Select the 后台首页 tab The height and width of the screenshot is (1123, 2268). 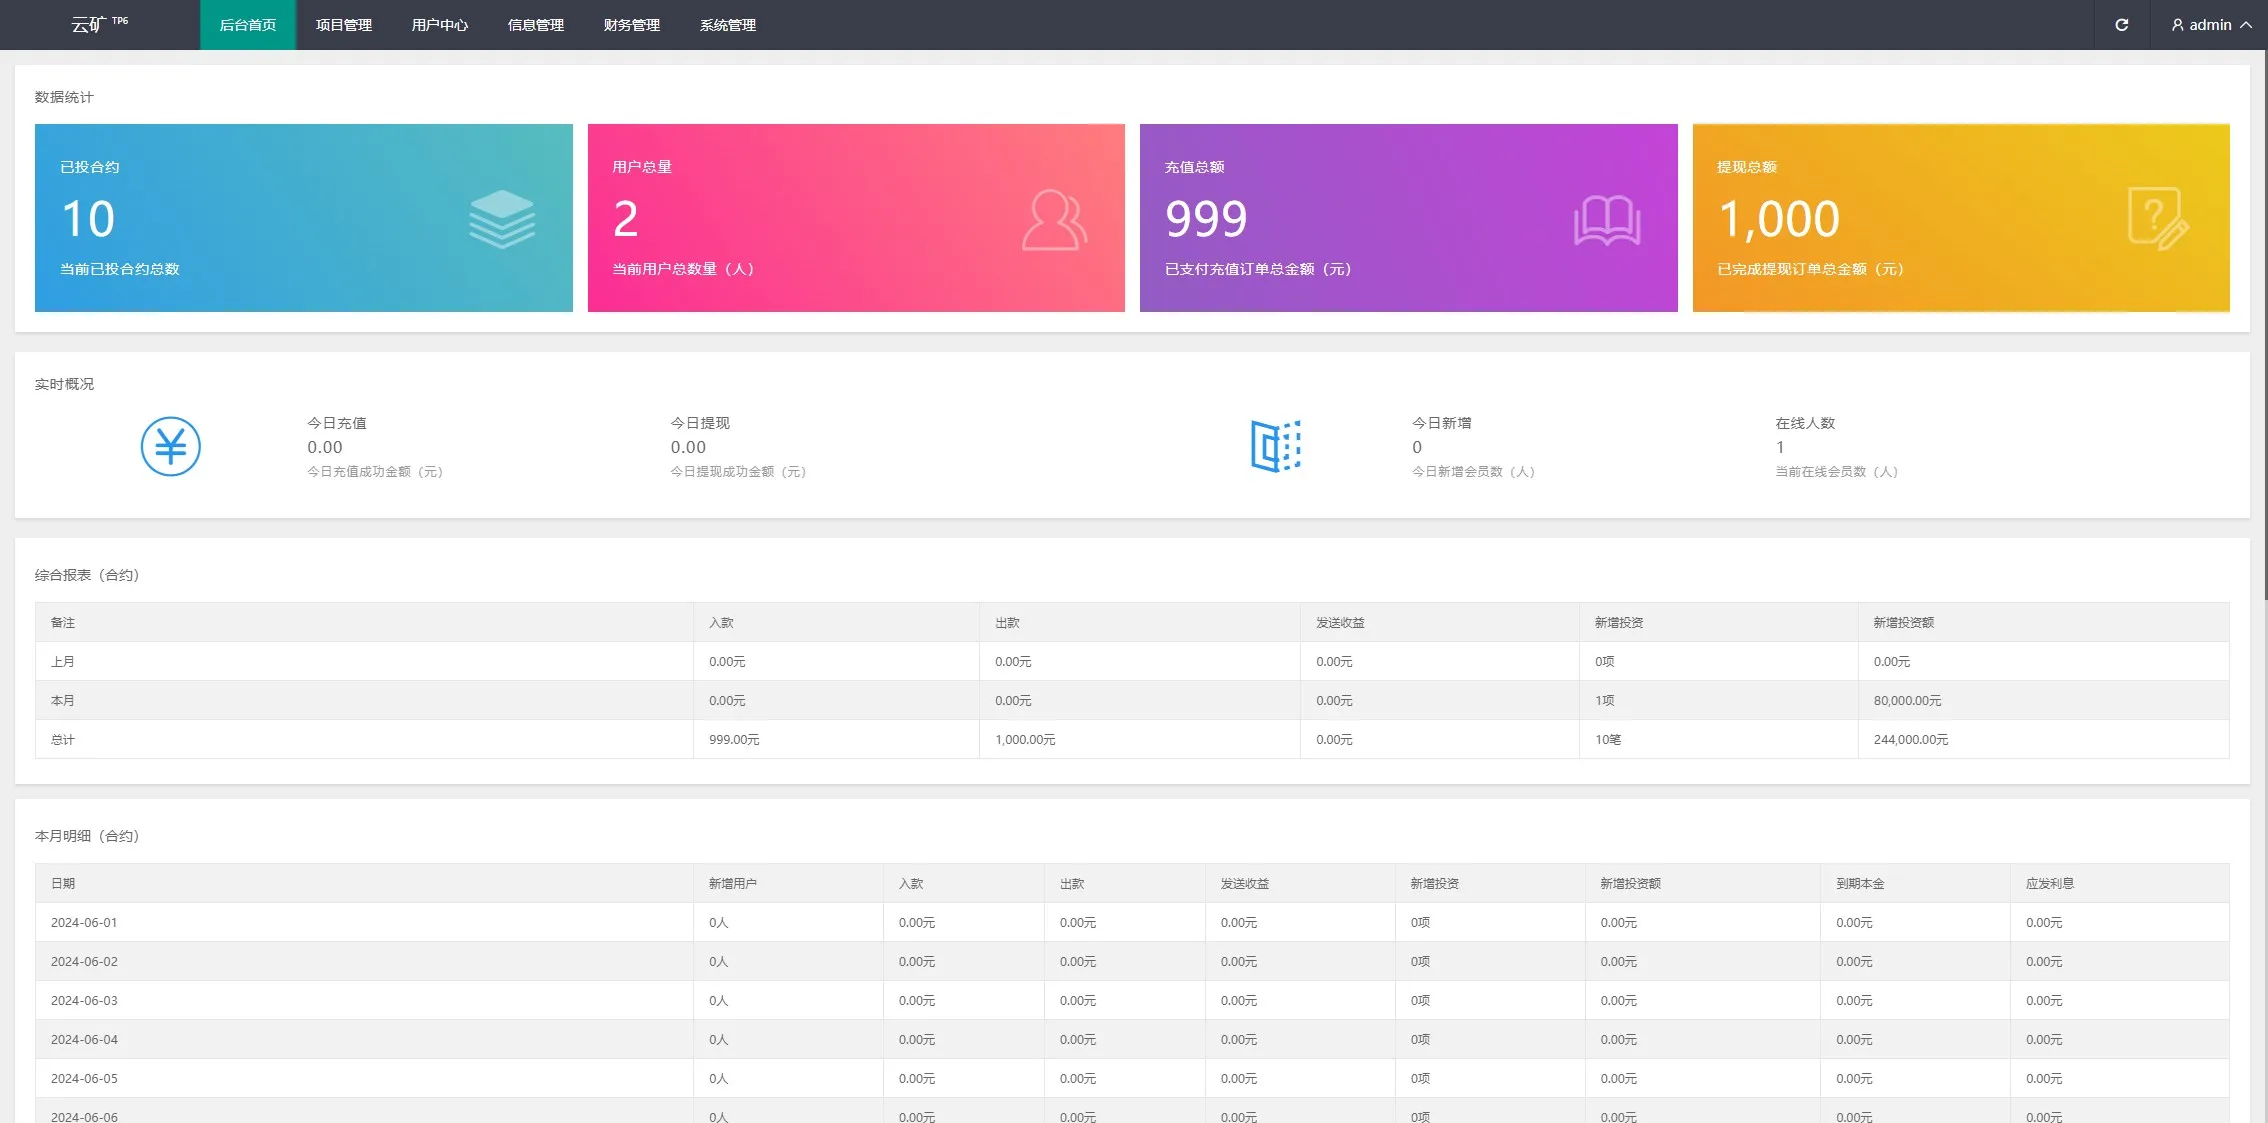[248, 25]
